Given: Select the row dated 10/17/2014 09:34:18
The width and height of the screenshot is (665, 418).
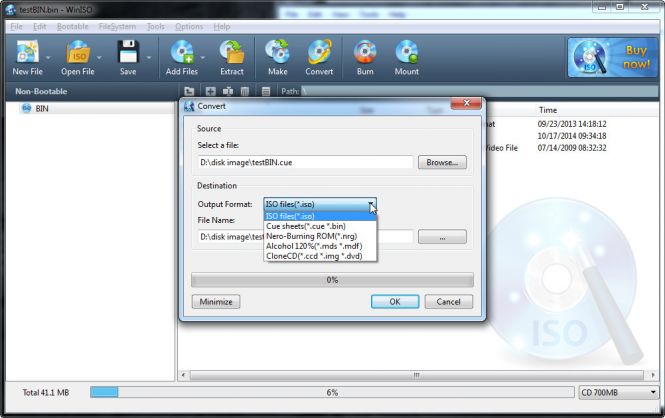Looking at the screenshot, I should pyautogui.click(x=572, y=136).
